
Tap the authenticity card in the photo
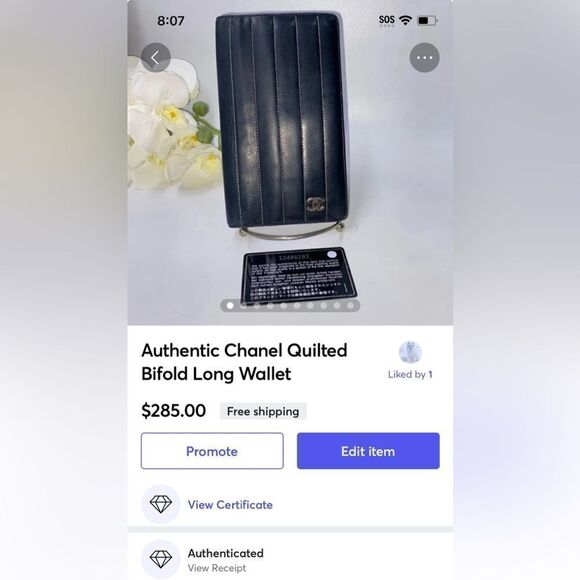(x=299, y=275)
